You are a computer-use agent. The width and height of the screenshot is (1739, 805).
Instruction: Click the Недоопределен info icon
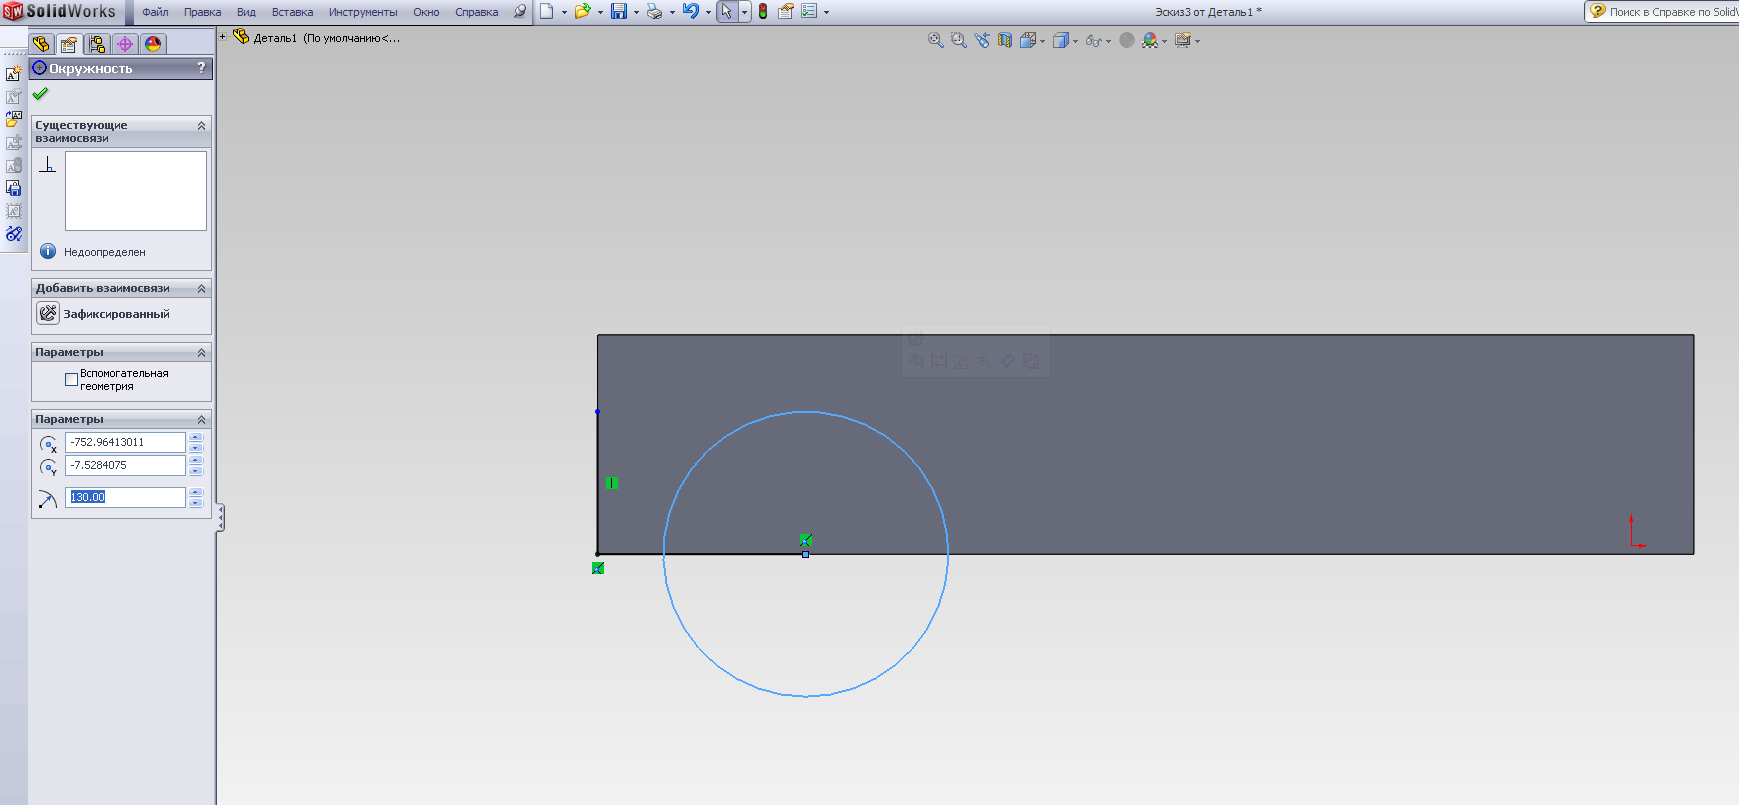(48, 251)
